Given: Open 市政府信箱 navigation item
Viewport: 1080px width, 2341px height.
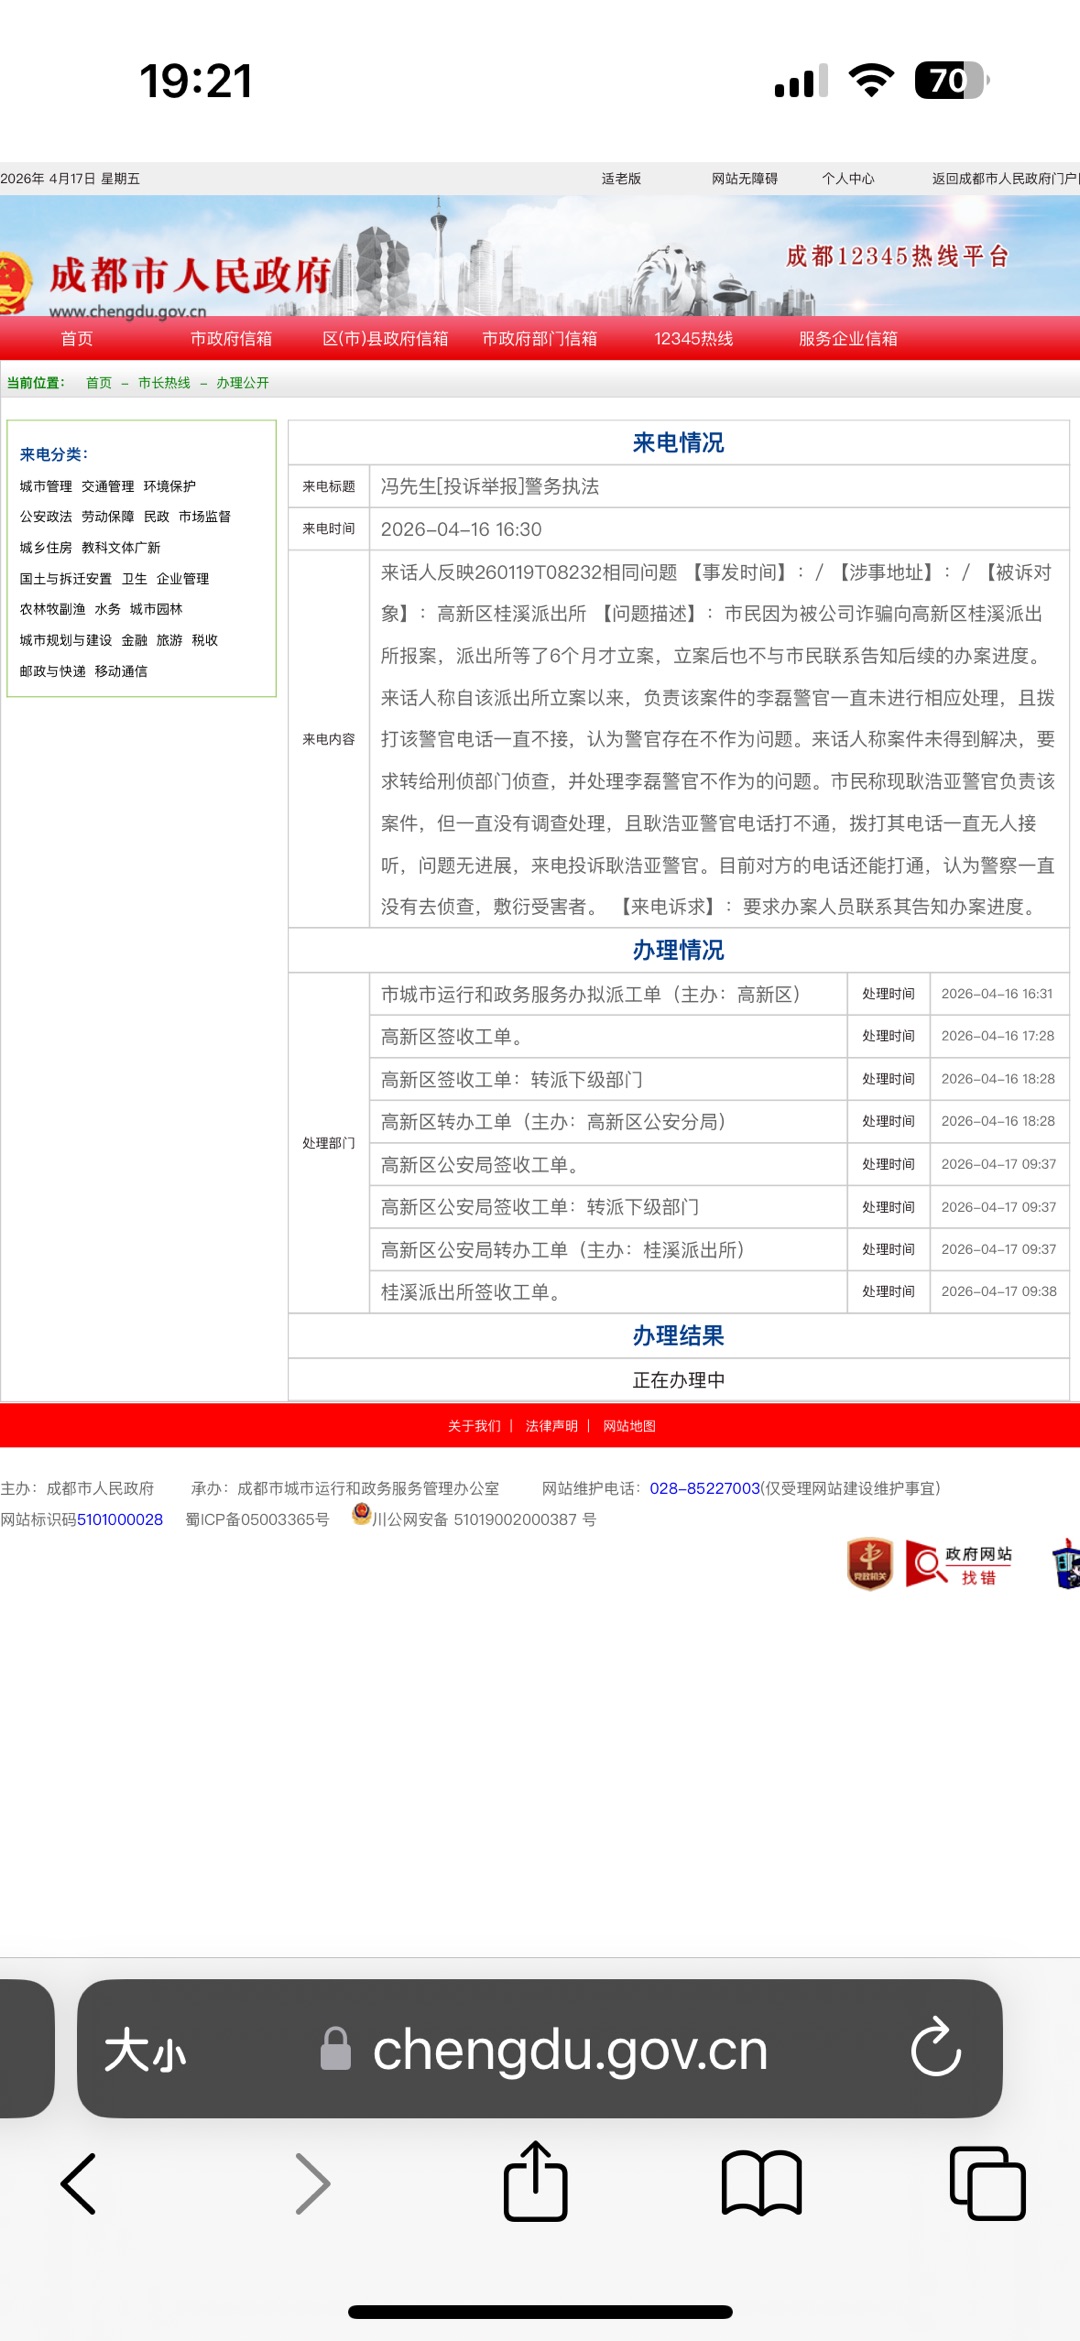Looking at the screenshot, I should [x=231, y=339].
